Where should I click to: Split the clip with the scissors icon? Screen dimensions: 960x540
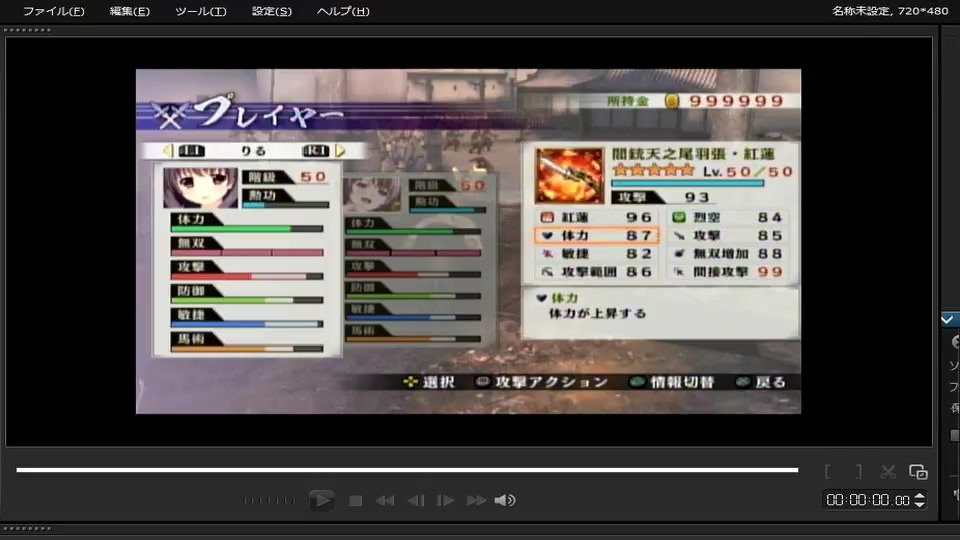point(888,471)
